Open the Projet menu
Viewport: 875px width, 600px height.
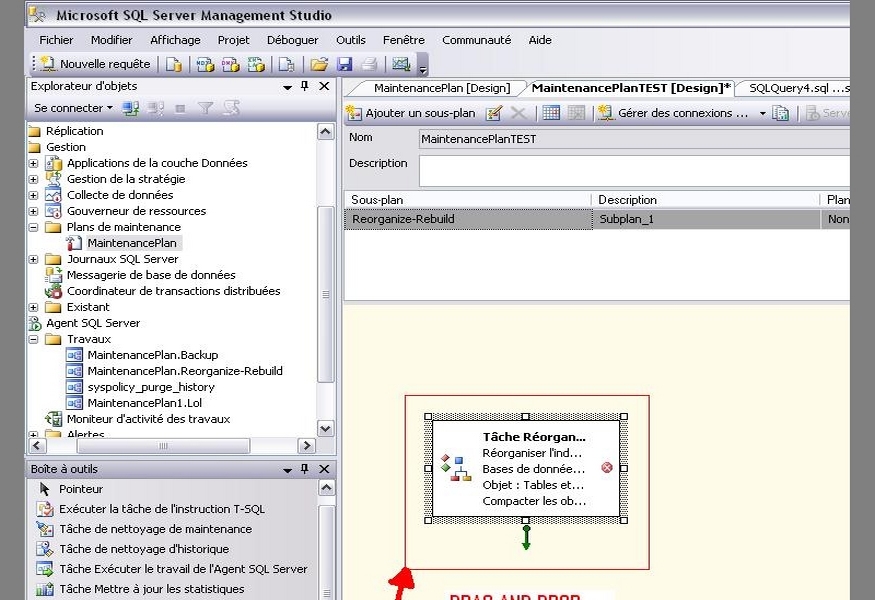[234, 40]
